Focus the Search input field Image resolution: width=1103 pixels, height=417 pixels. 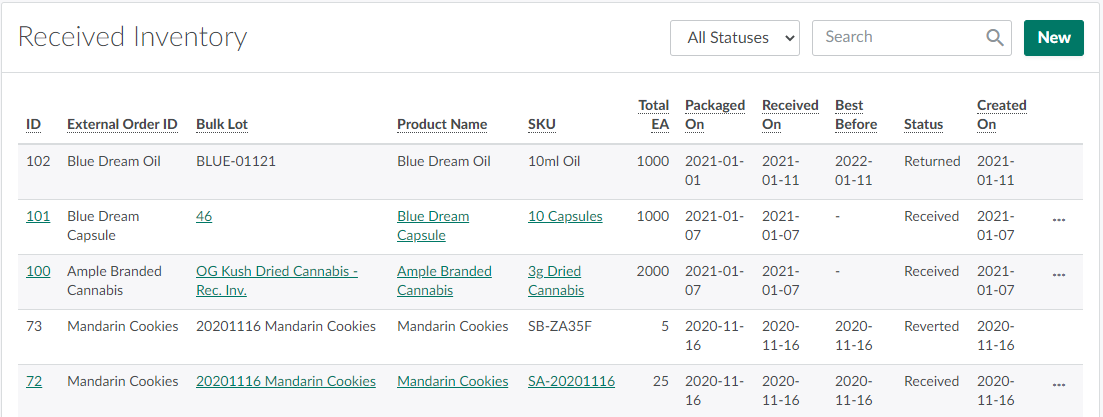pos(898,38)
